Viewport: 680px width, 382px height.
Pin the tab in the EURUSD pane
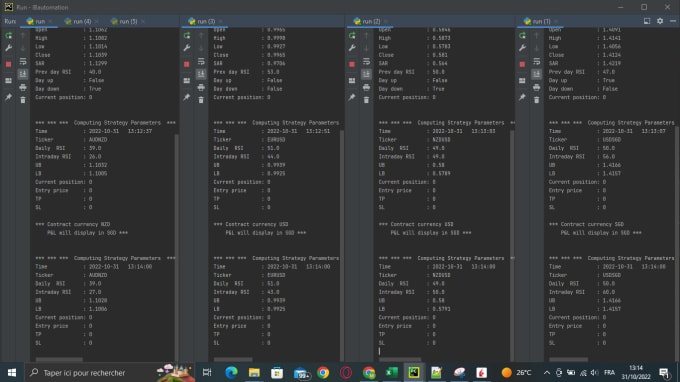point(187,98)
